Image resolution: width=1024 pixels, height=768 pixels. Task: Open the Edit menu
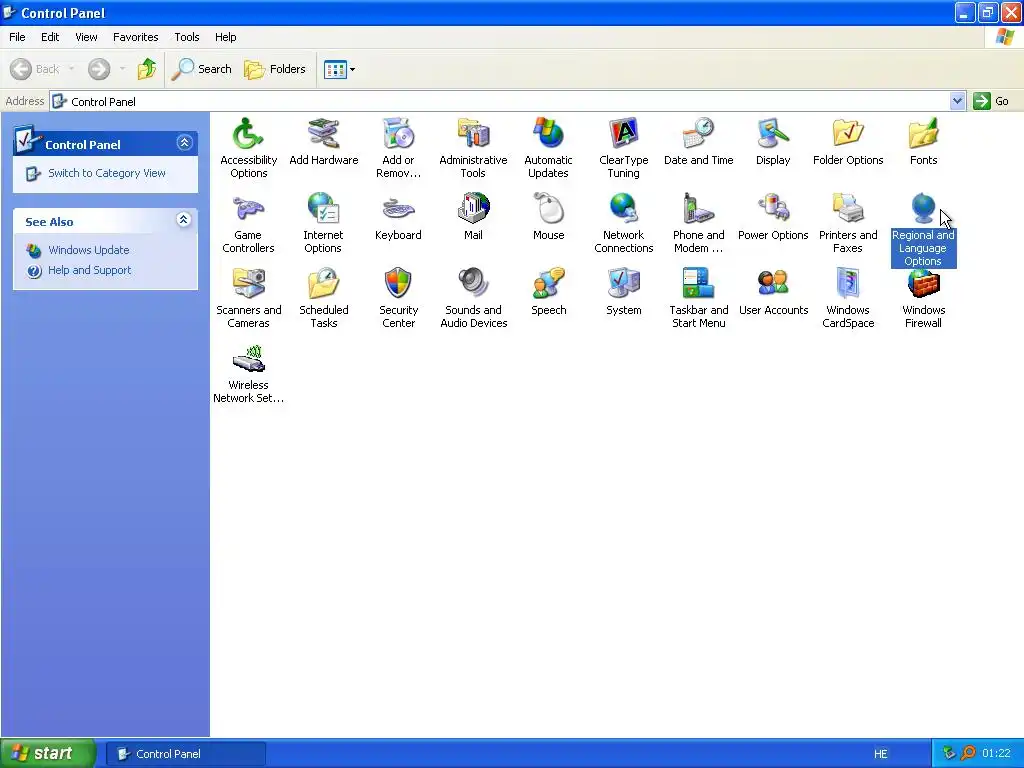[x=50, y=37]
